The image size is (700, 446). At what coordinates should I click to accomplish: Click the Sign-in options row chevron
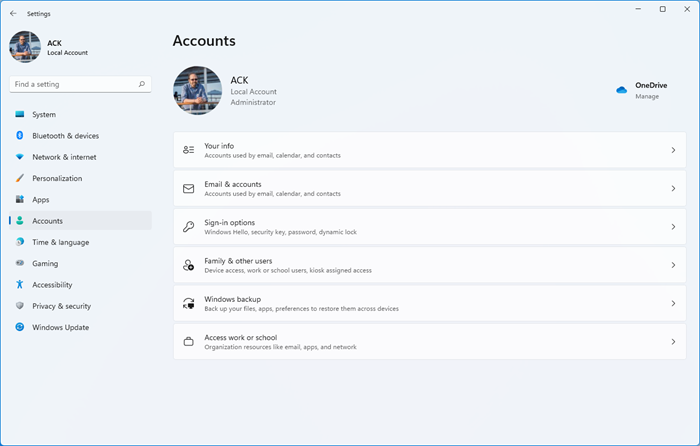click(x=673, y=227)
